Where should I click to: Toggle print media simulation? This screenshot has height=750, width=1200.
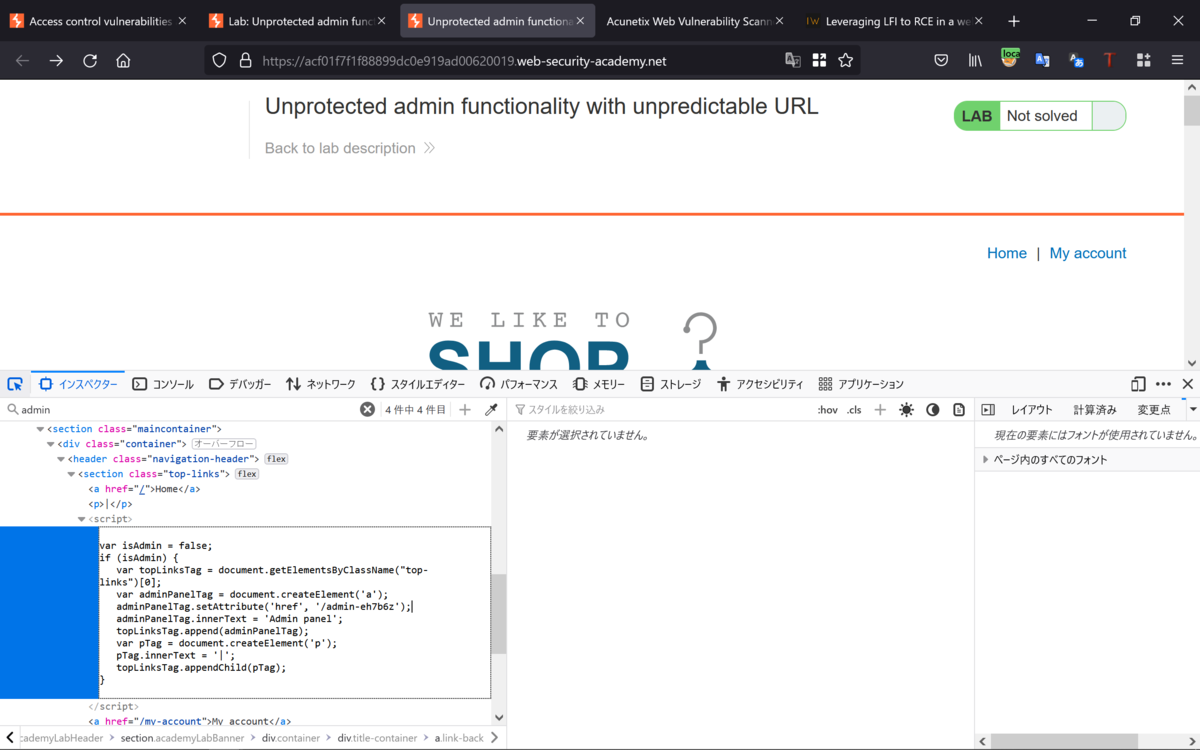click(x=959, y=410)
